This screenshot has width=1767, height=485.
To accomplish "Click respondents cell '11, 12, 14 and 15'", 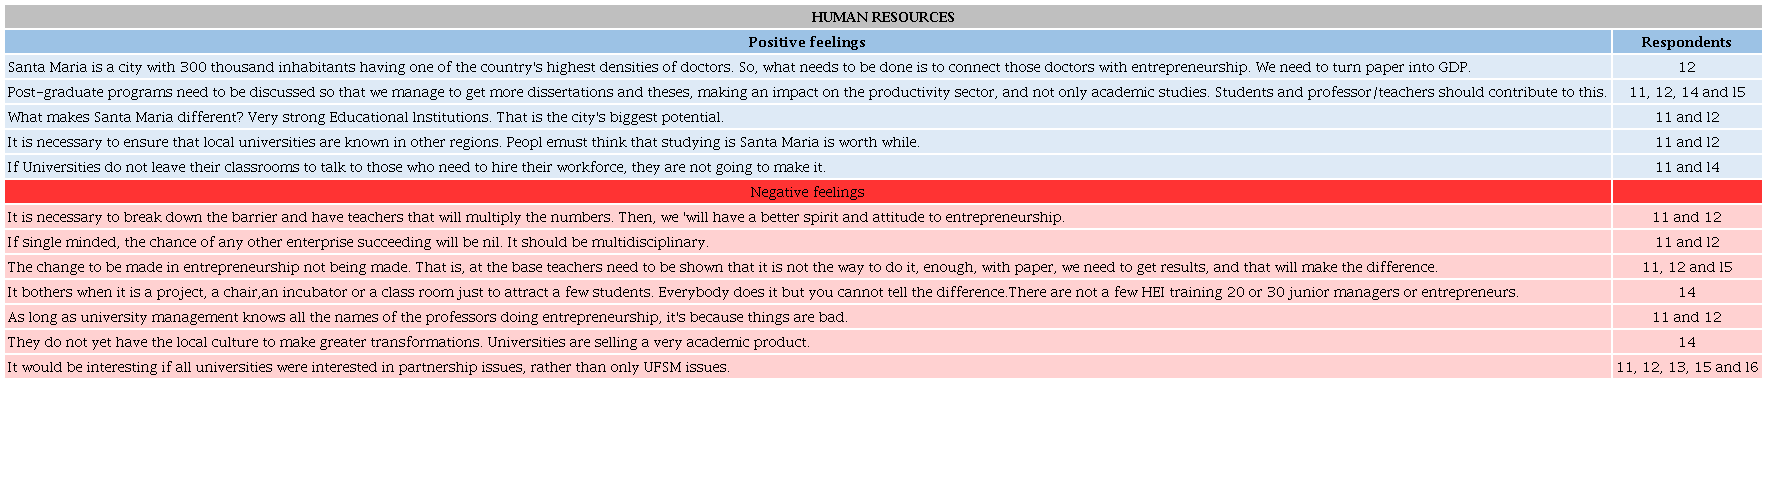I will (x=1686, y=92).
